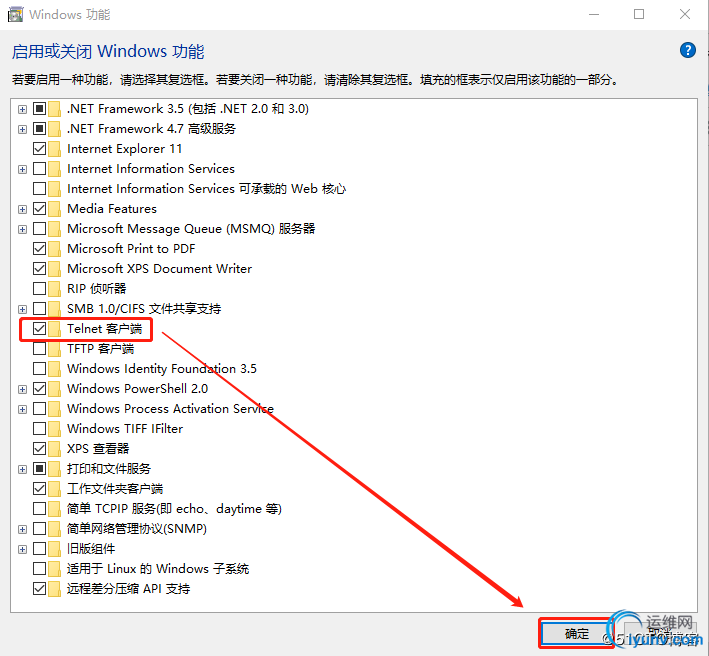709x656 pixels.
Task: Maximize the Windows 功能 window
Action: click(x=639, y=14)
